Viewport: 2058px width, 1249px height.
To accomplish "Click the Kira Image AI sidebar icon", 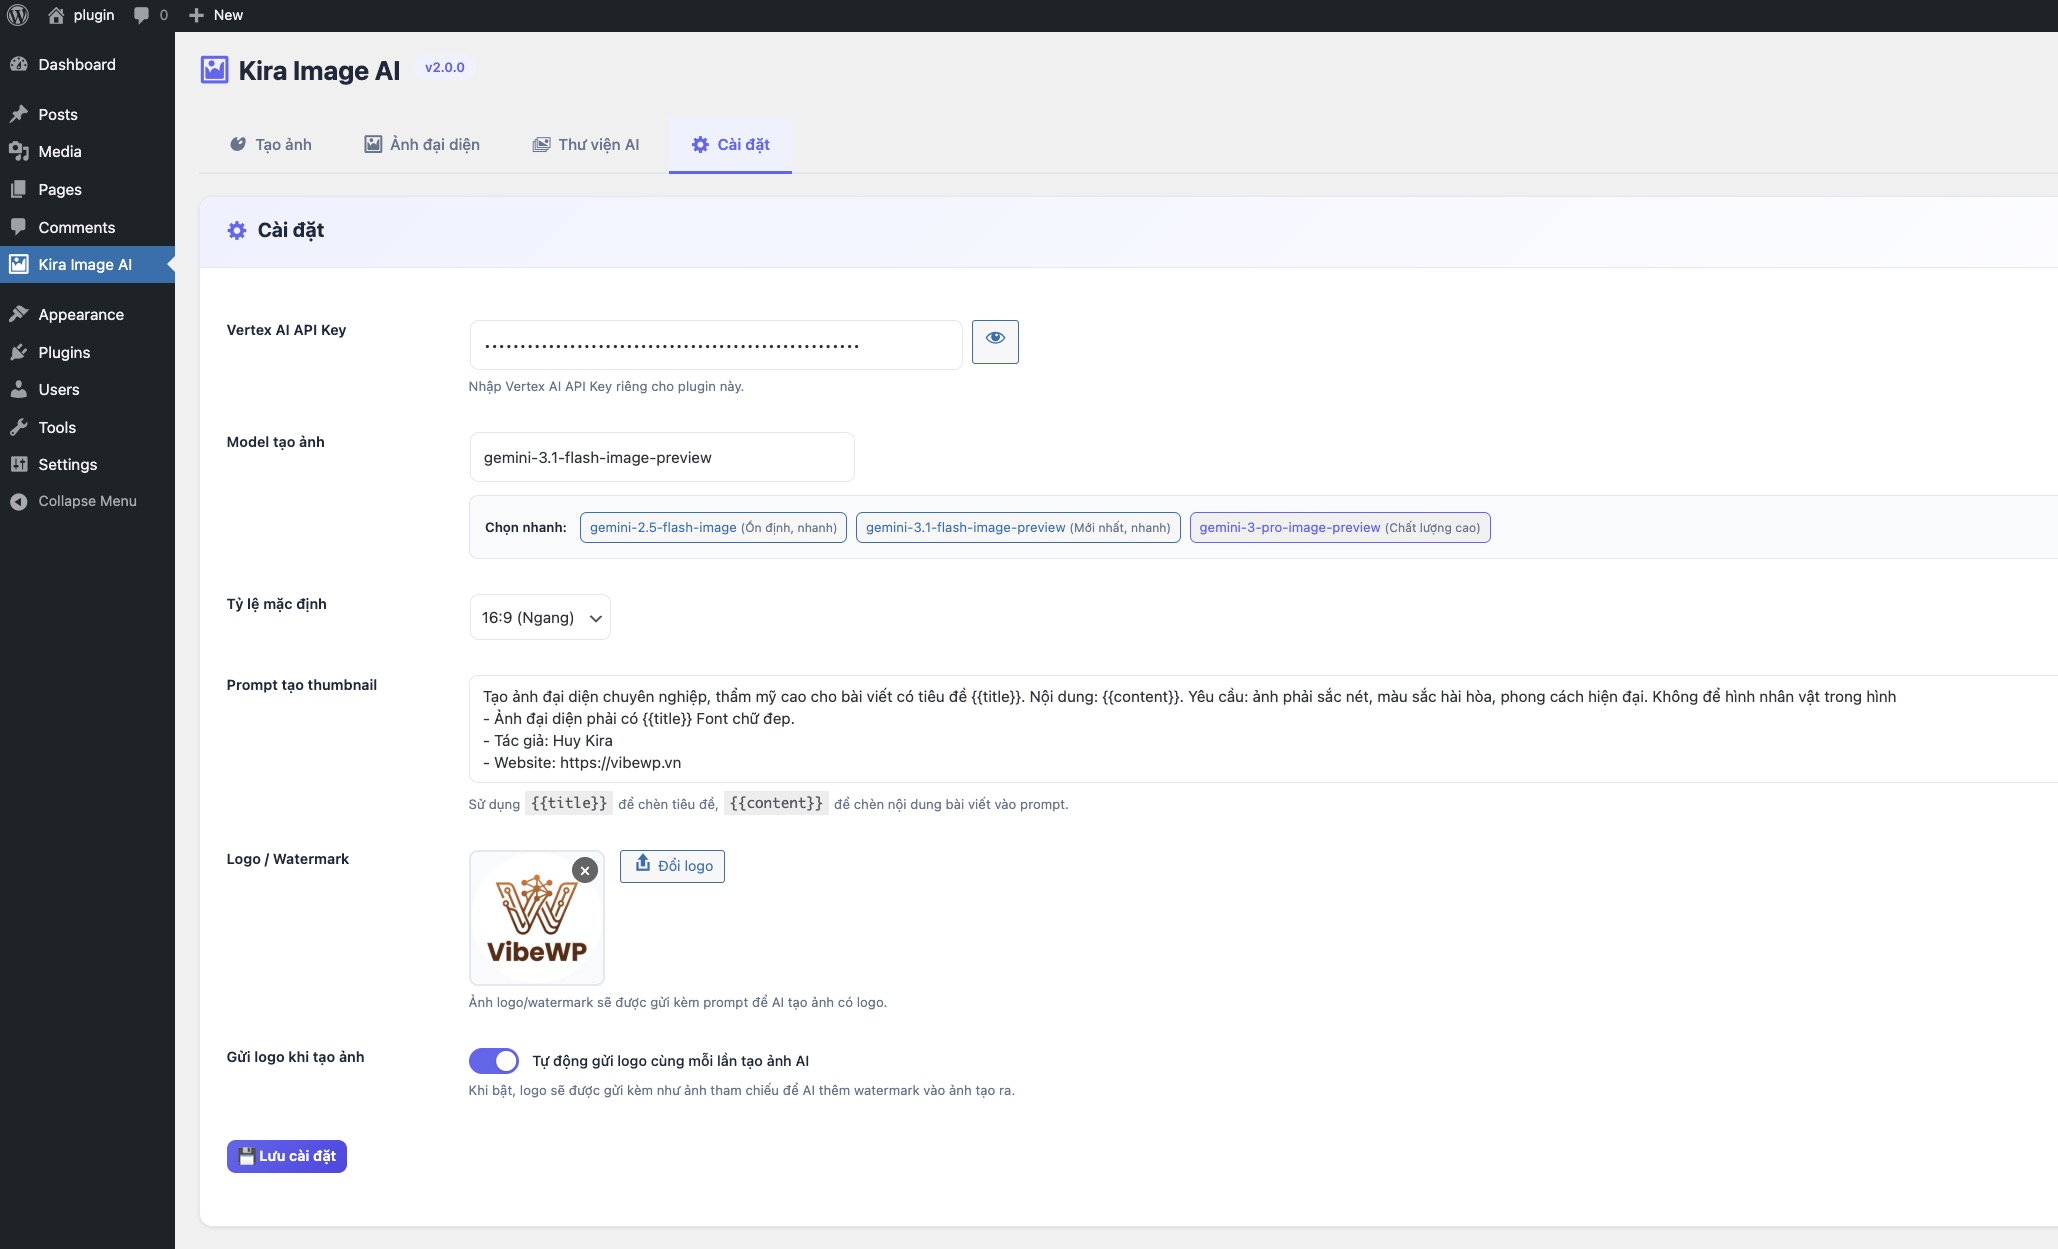I will pyautogui.click(x=18, y=264).
